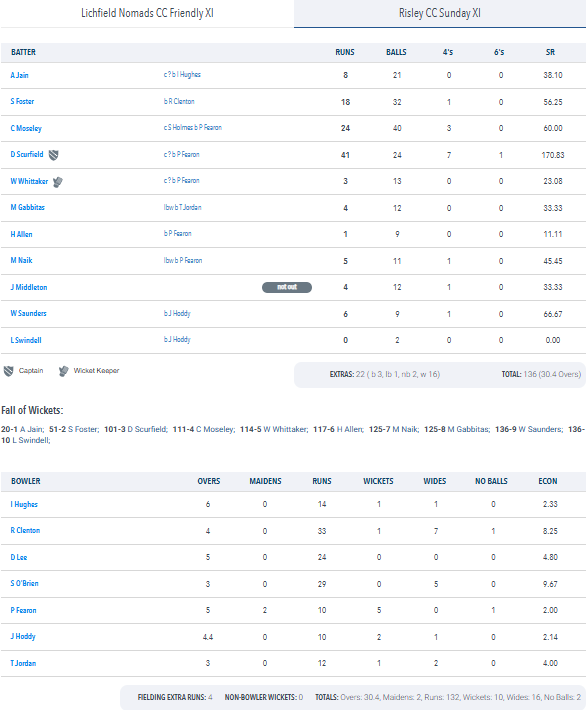Click dismissal text 'b R Clanton'
Image resolution: width=588 pixels, height=710 pixels.
[179, 101]
